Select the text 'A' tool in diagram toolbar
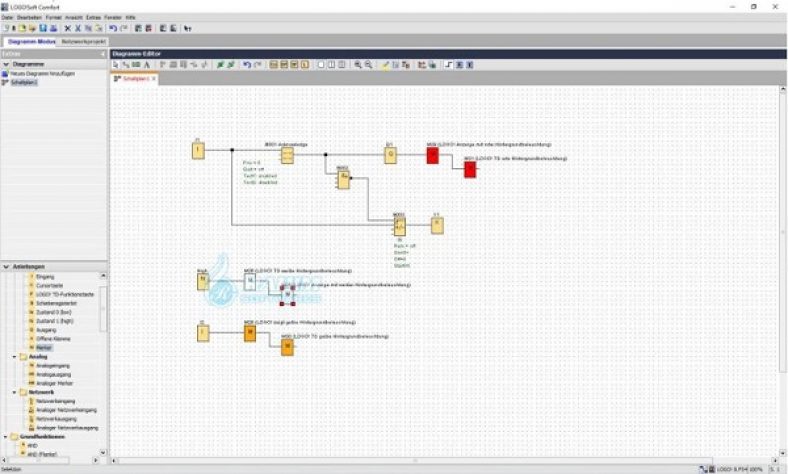This screenshot has width=788, height=474. point(147,65)
